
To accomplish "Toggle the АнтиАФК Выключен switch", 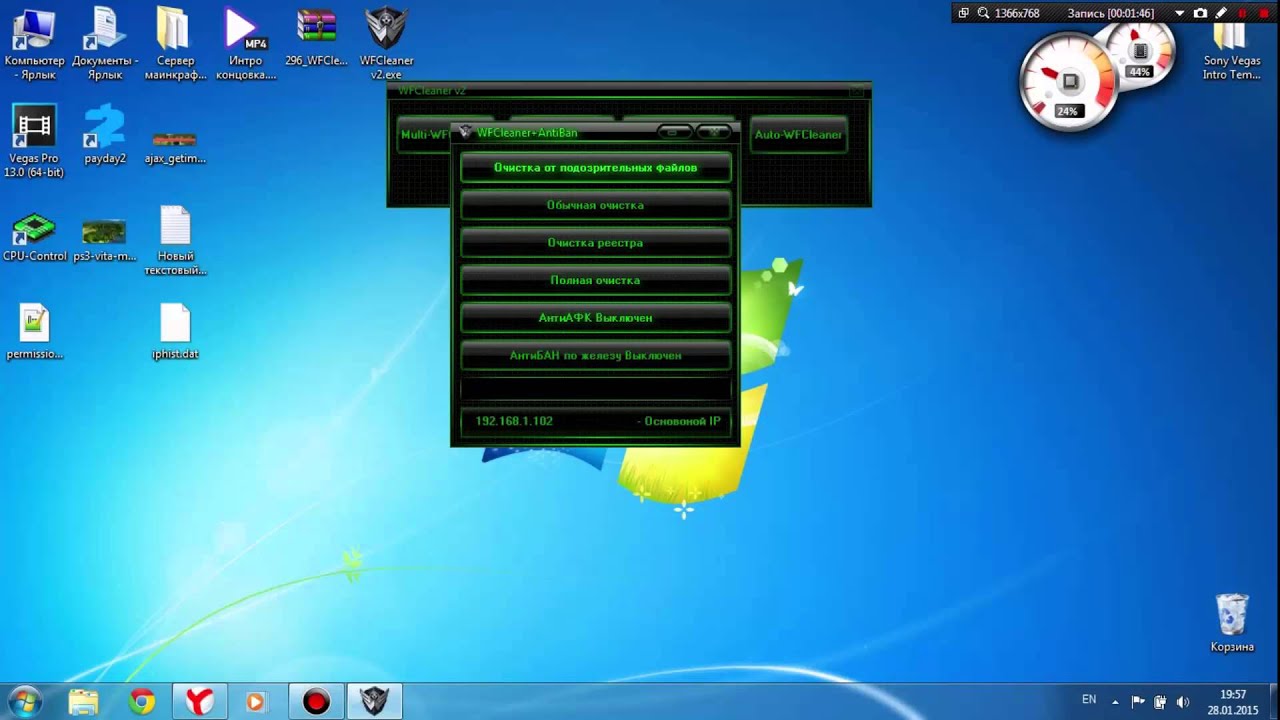I will click(595, 318).
